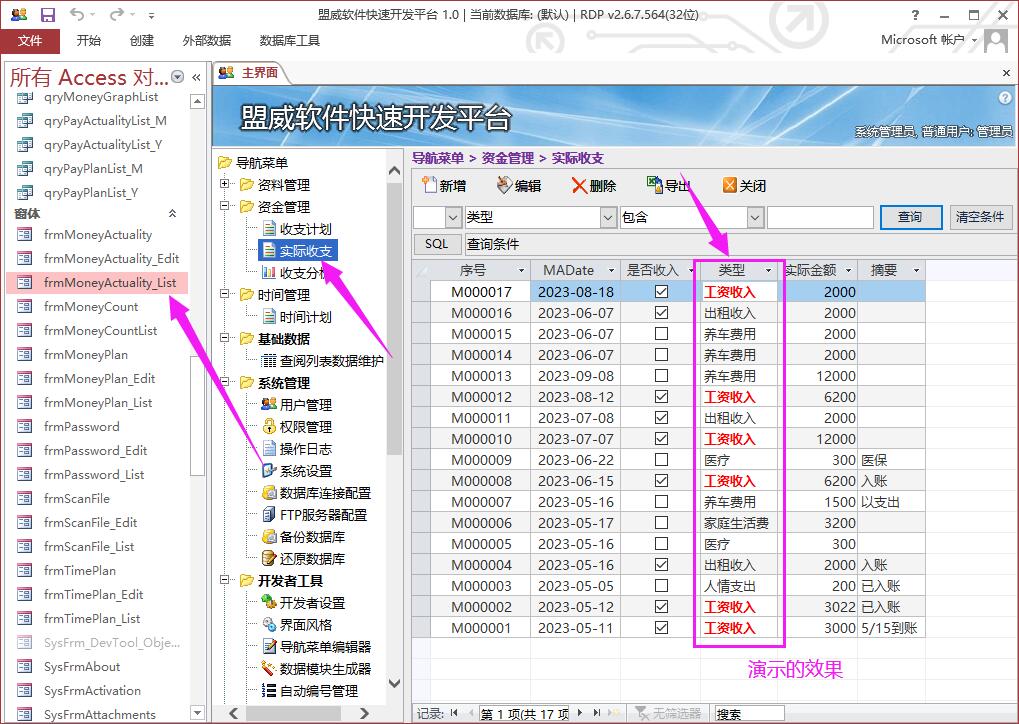
Task: Open the 类型 field dropdown in query bar
Action: tap(608, 218)
